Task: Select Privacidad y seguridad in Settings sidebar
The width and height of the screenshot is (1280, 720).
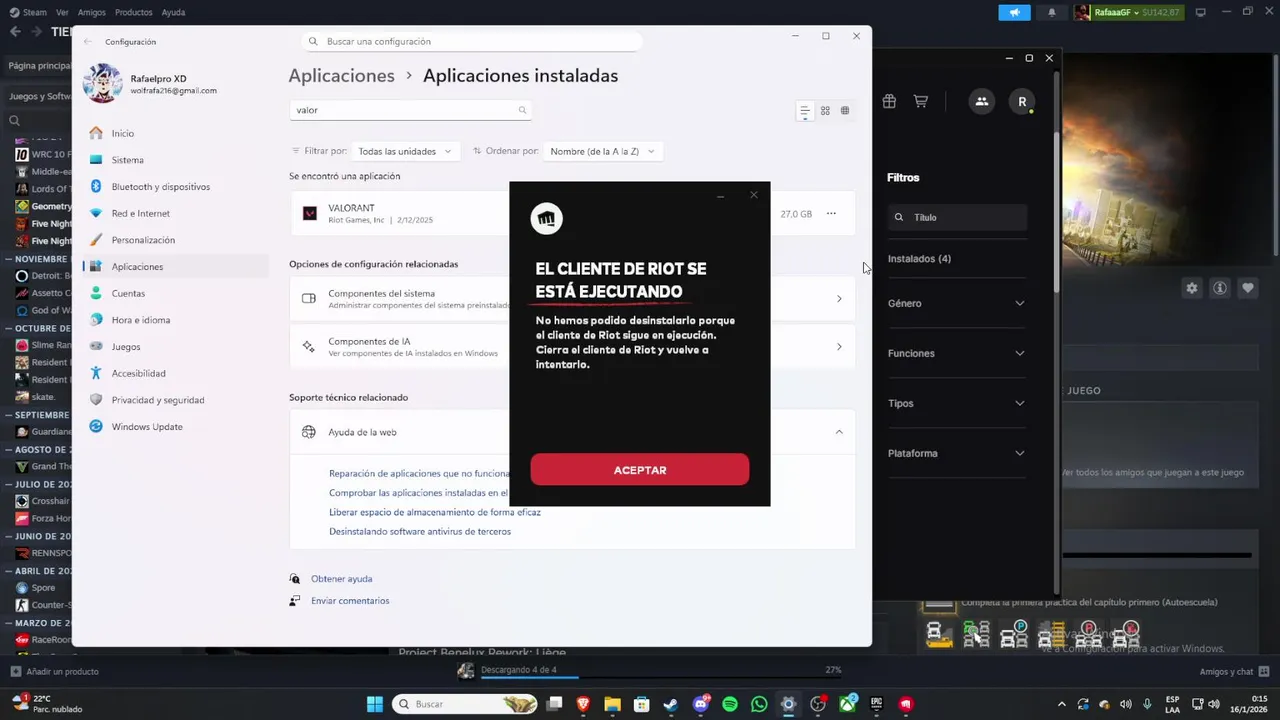Action: point(176,400)
